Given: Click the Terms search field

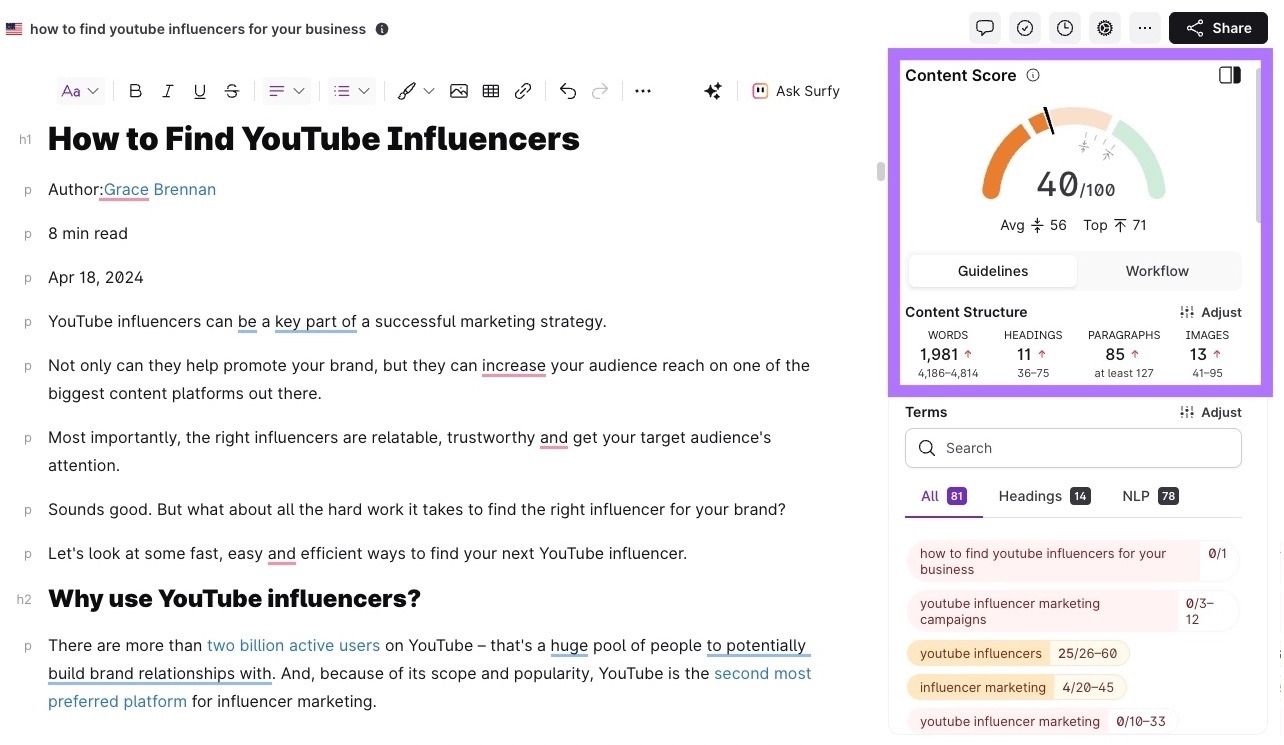Looking at the screenshot, I should click(x=1073, y=448).
